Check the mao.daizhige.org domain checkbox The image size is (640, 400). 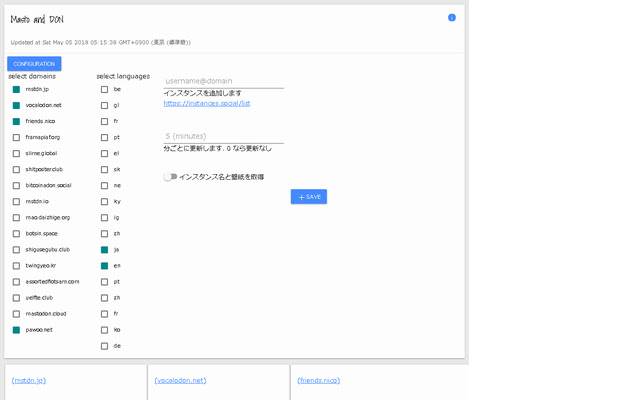(x=16, y=218)
